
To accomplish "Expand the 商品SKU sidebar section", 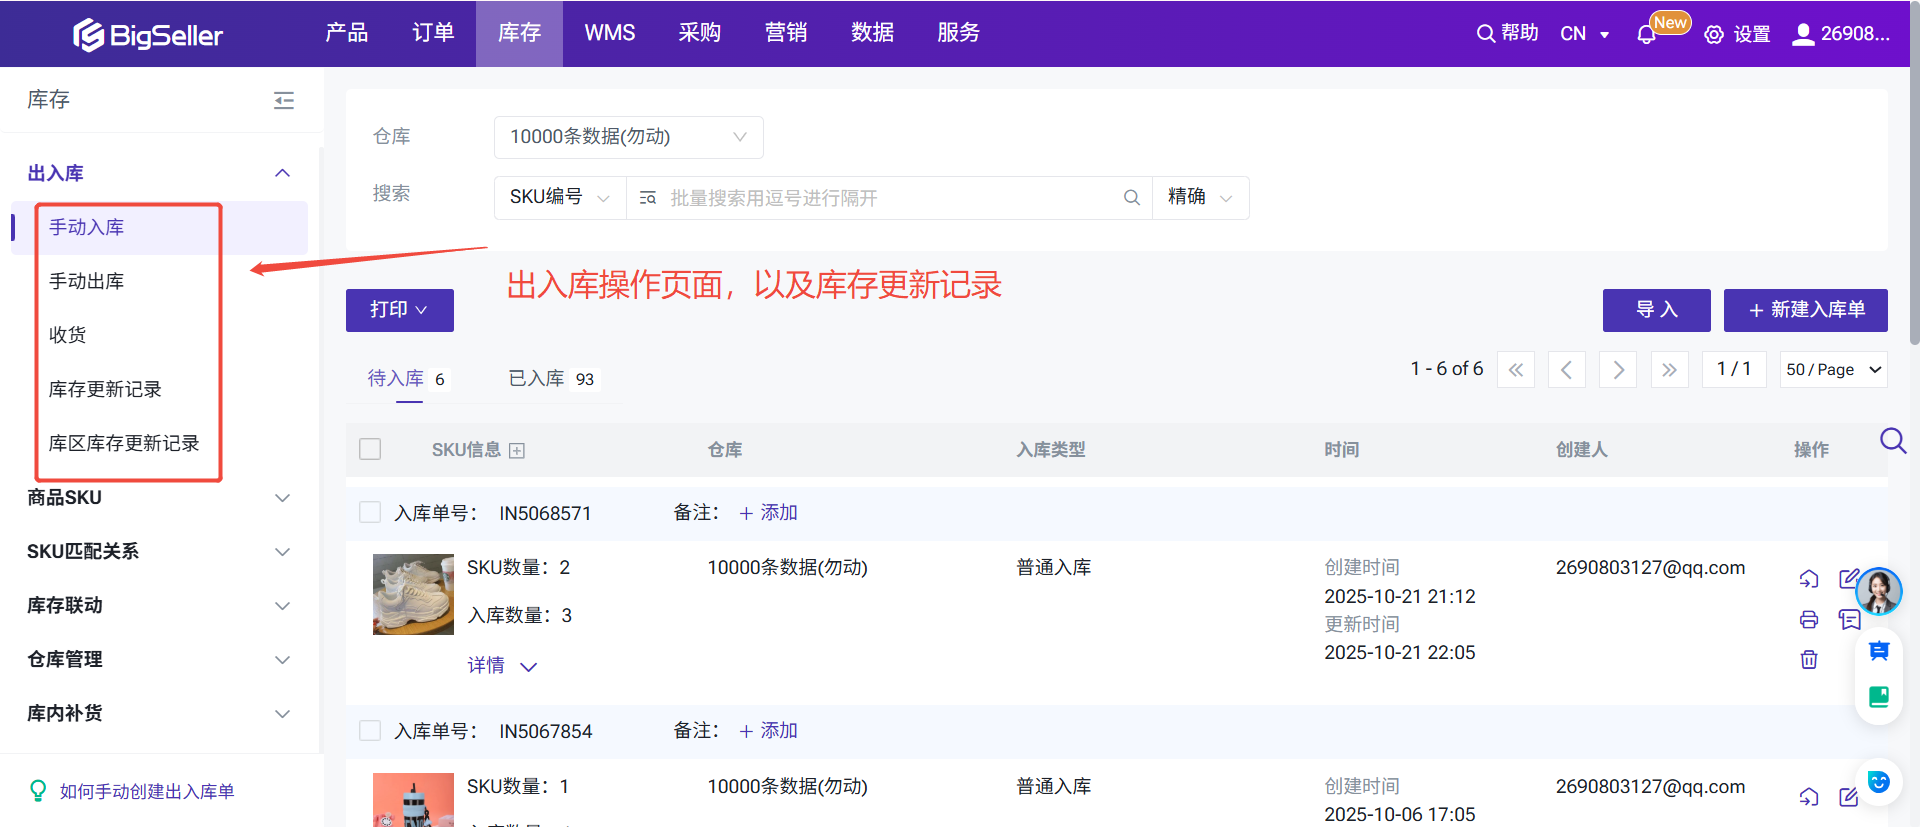I will pos(160,498).
